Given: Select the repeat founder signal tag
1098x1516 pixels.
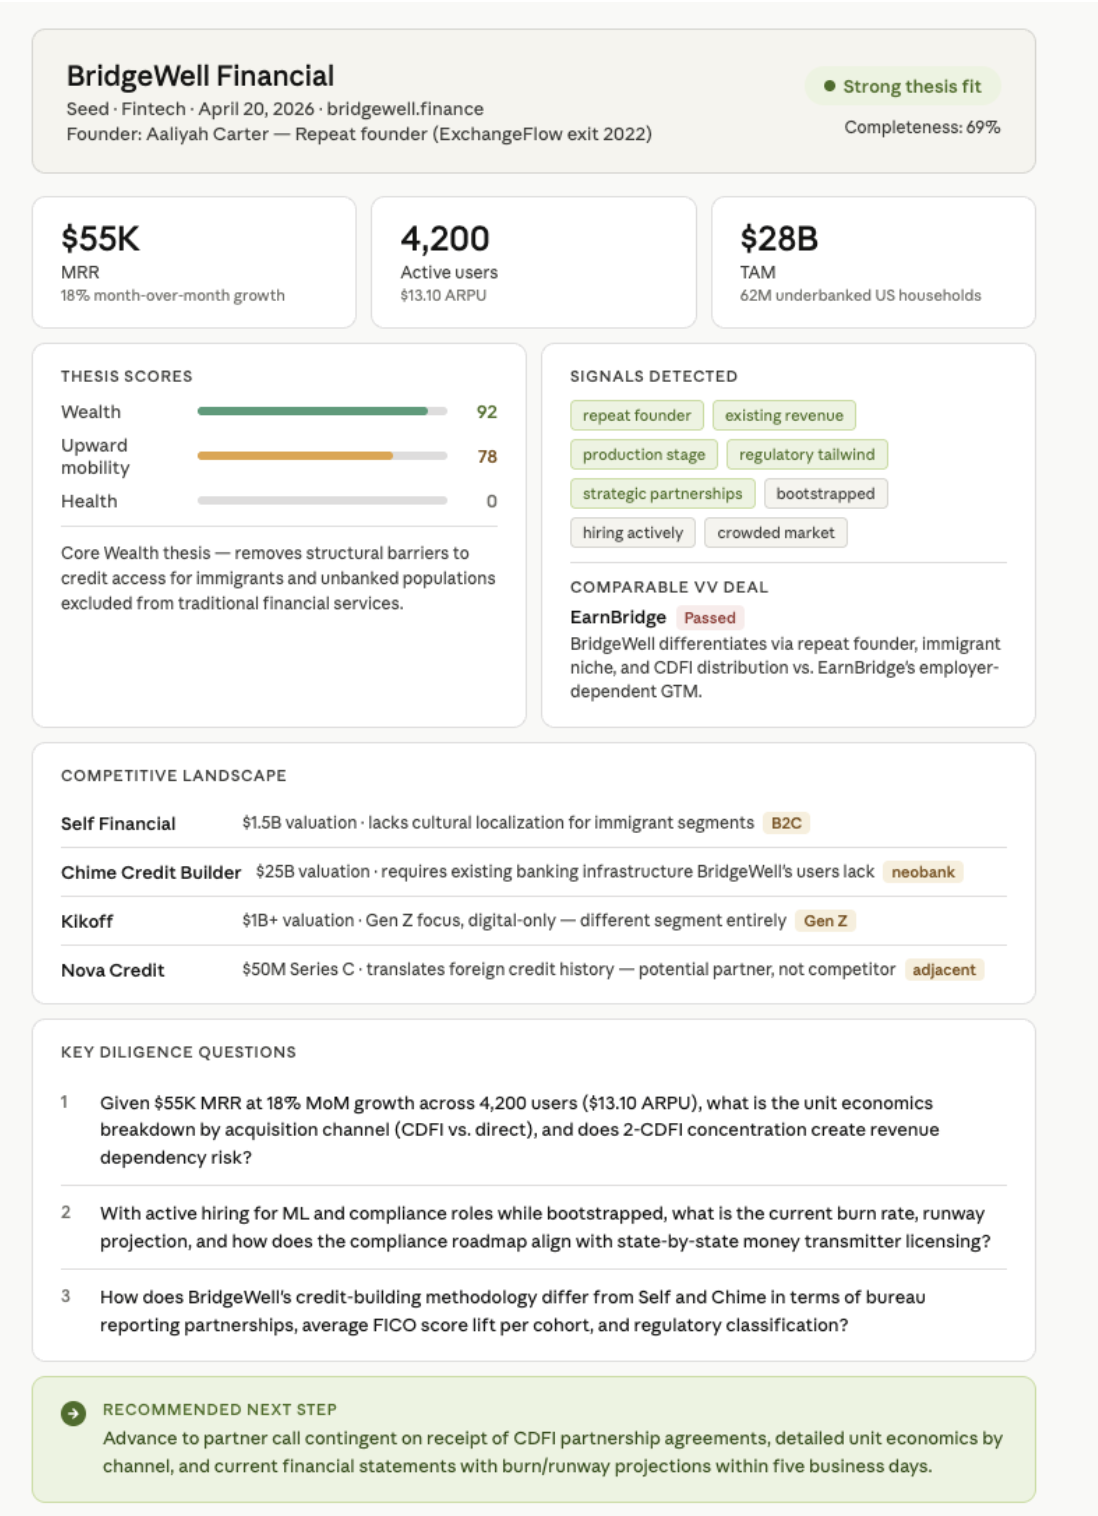Looking at the screenshot, I should (636, 415).
